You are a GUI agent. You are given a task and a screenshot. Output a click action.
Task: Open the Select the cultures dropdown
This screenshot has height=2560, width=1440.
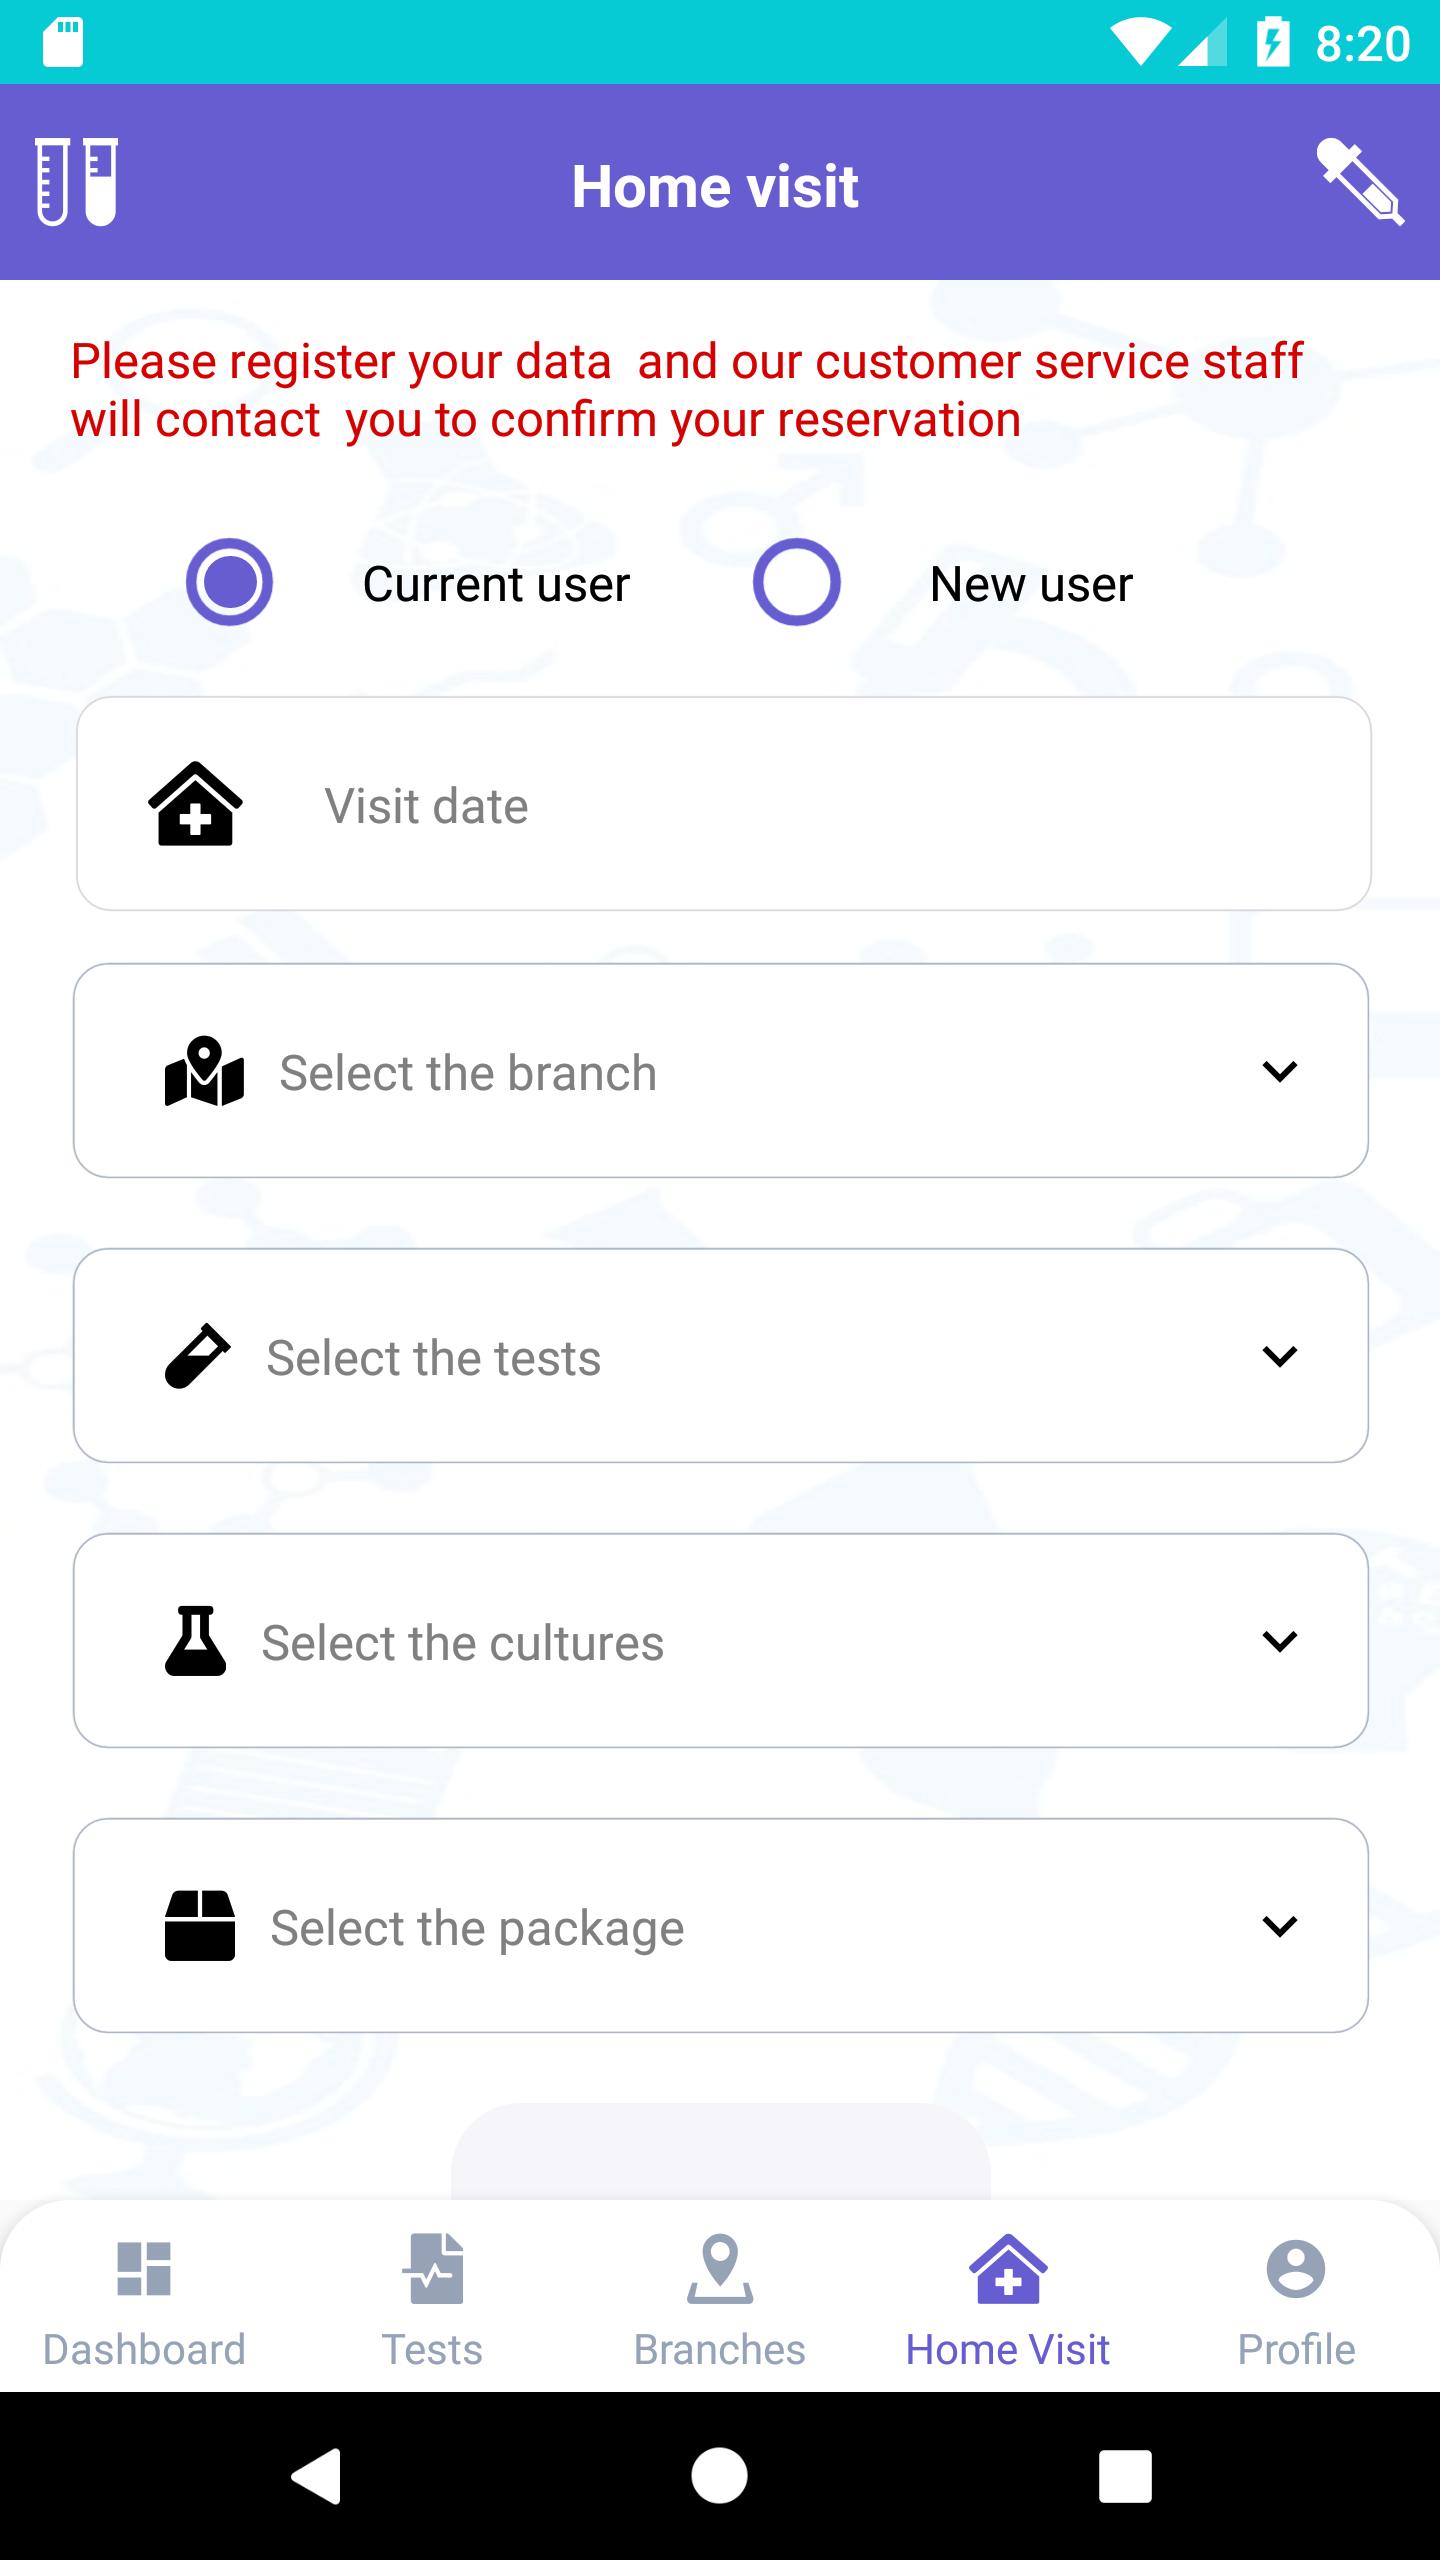[721, 1640]
